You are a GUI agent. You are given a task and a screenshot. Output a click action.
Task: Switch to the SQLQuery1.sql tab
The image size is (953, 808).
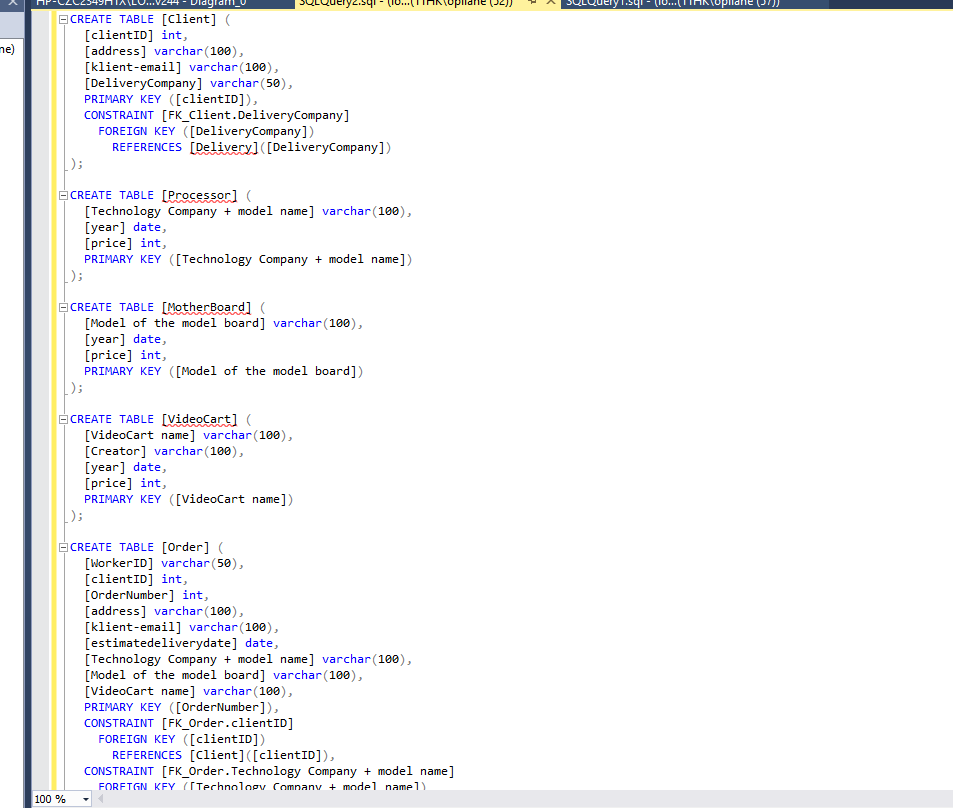tap(670, 3)
